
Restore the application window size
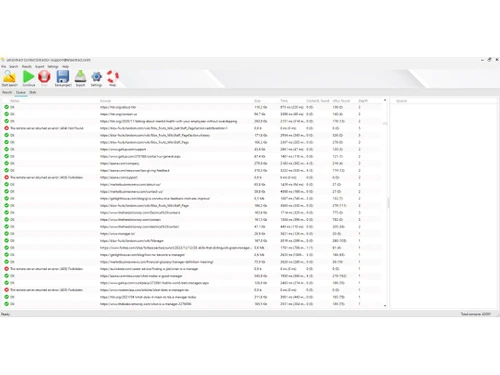(x=489, y=60)
